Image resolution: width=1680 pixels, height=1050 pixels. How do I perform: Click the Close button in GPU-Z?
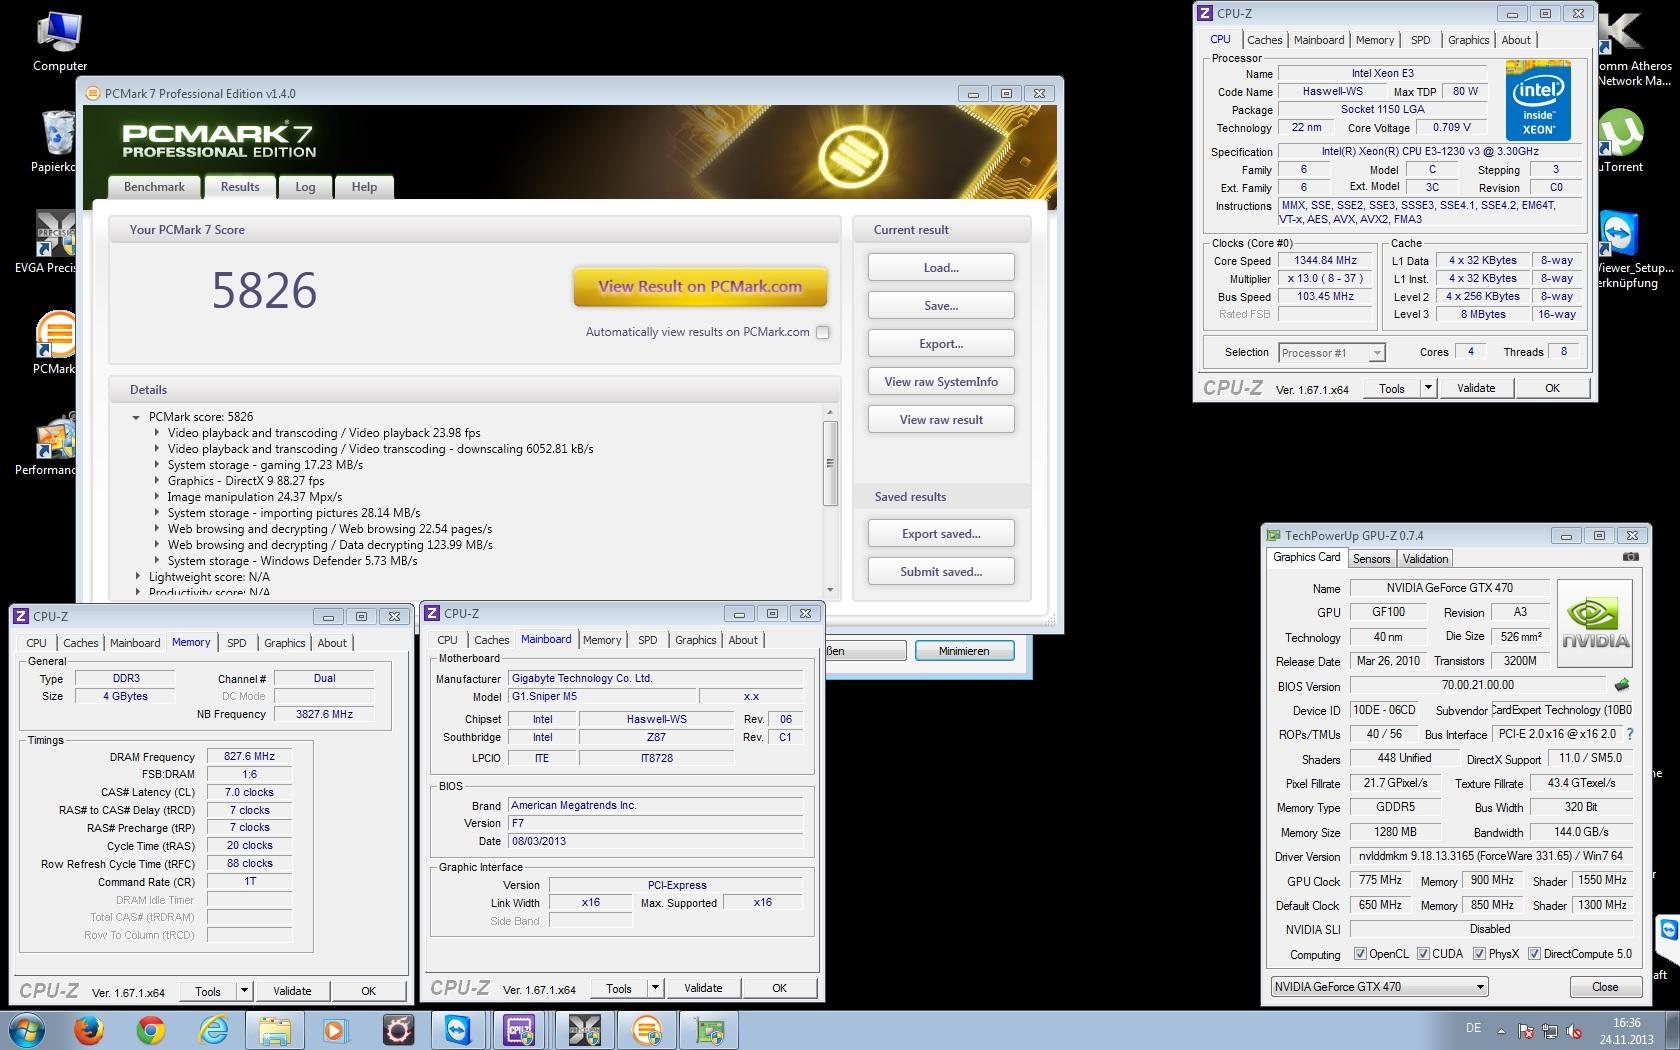(x=1604, y=987)
